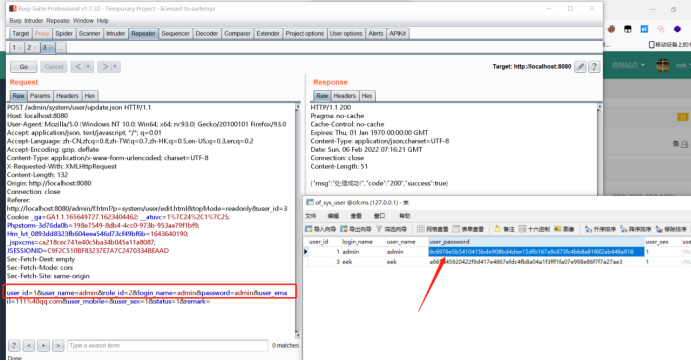Image resolution: width=691 pixels, height=361 pixels.
Task: Remove sorting with 移除排序 icon
Action: [x=671, y=229]
